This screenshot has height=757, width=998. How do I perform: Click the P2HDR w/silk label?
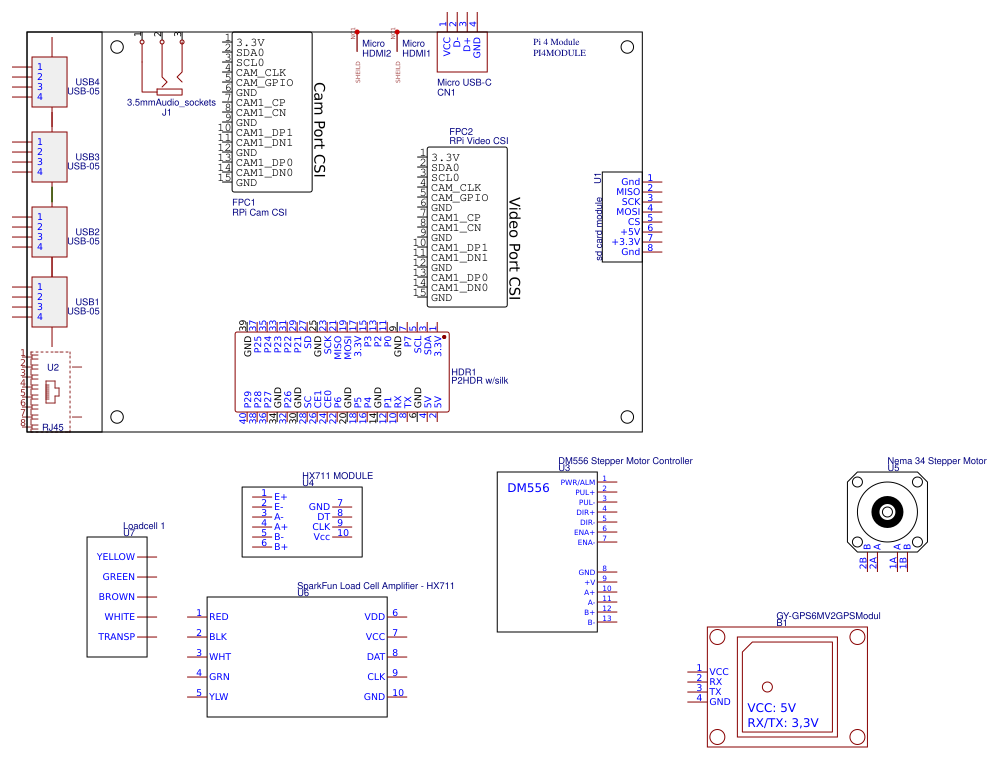(x=480, y=381)
